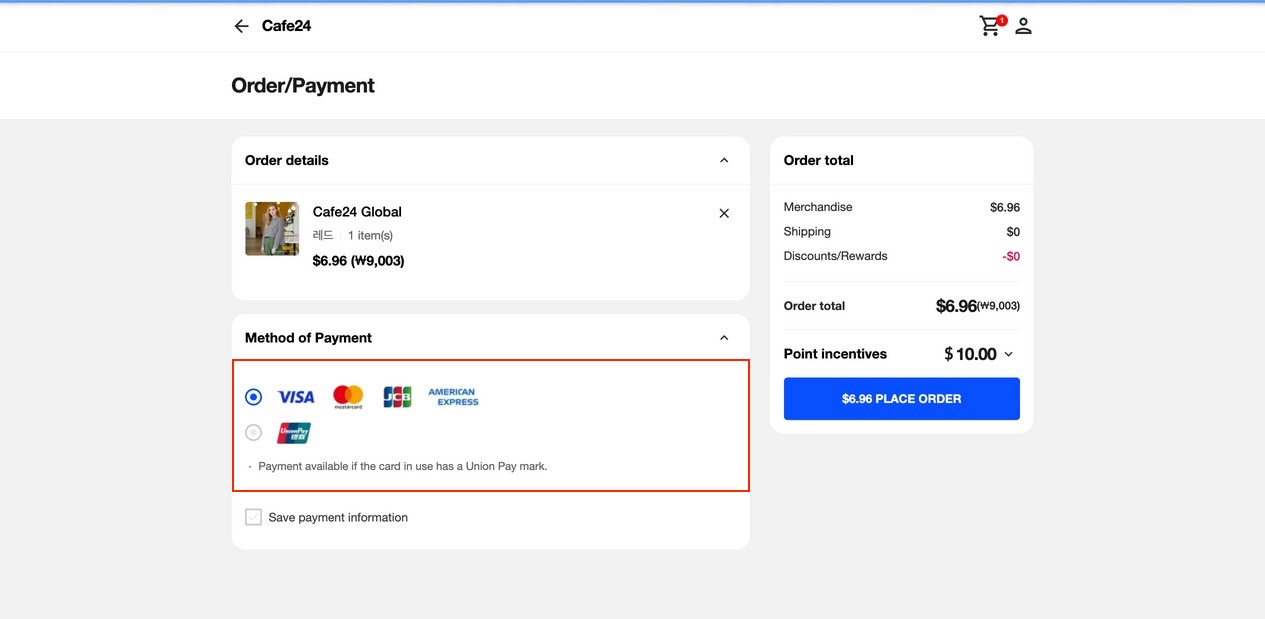The image size is (1265, 619).
Task: Click the $6.96 PLACE ORDER button
Action: (902, 399)
